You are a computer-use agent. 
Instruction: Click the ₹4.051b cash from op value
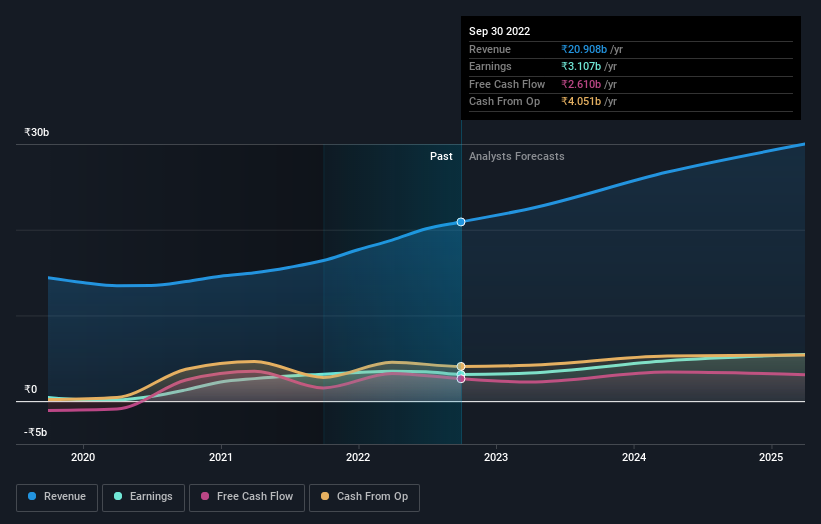click(x=581, y=102)
